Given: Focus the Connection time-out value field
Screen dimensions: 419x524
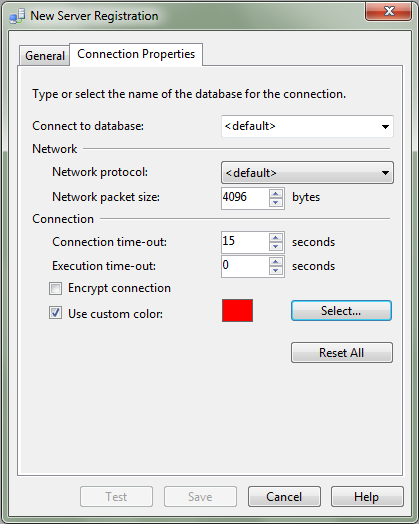Looking at the screenshot, I should [245, 242].
